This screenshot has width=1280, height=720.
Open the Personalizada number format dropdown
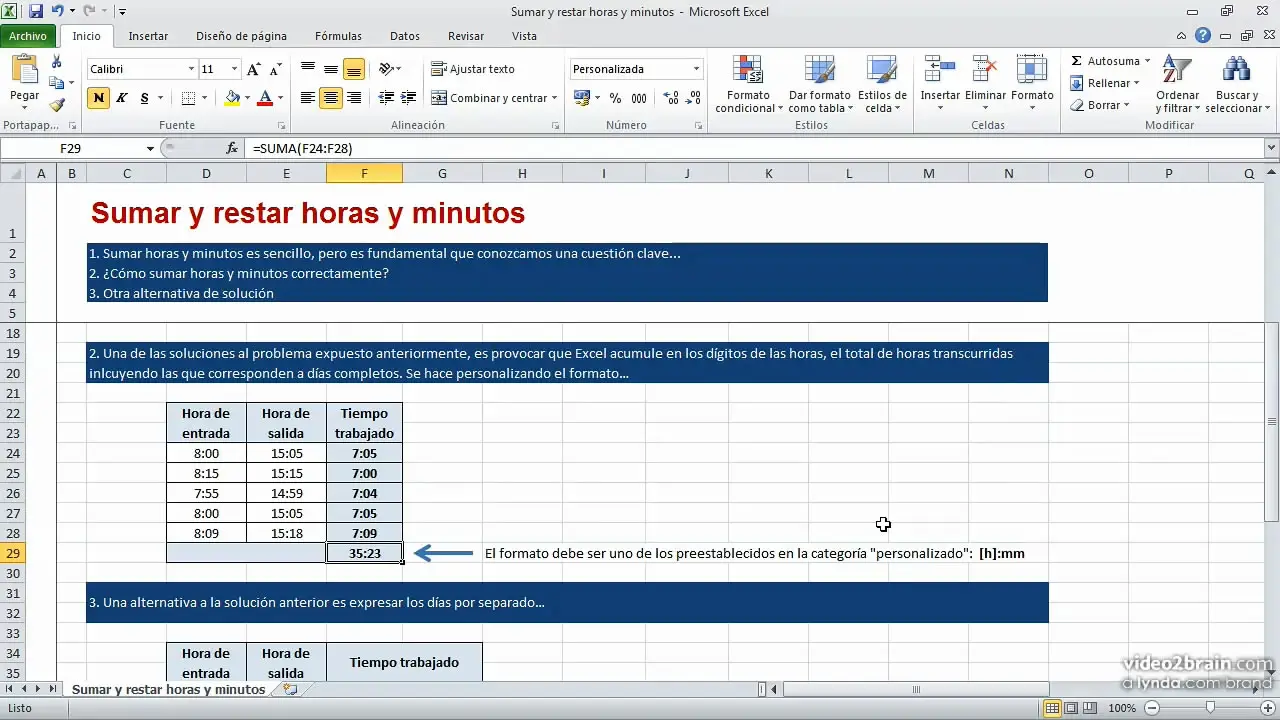coord(697,69)
